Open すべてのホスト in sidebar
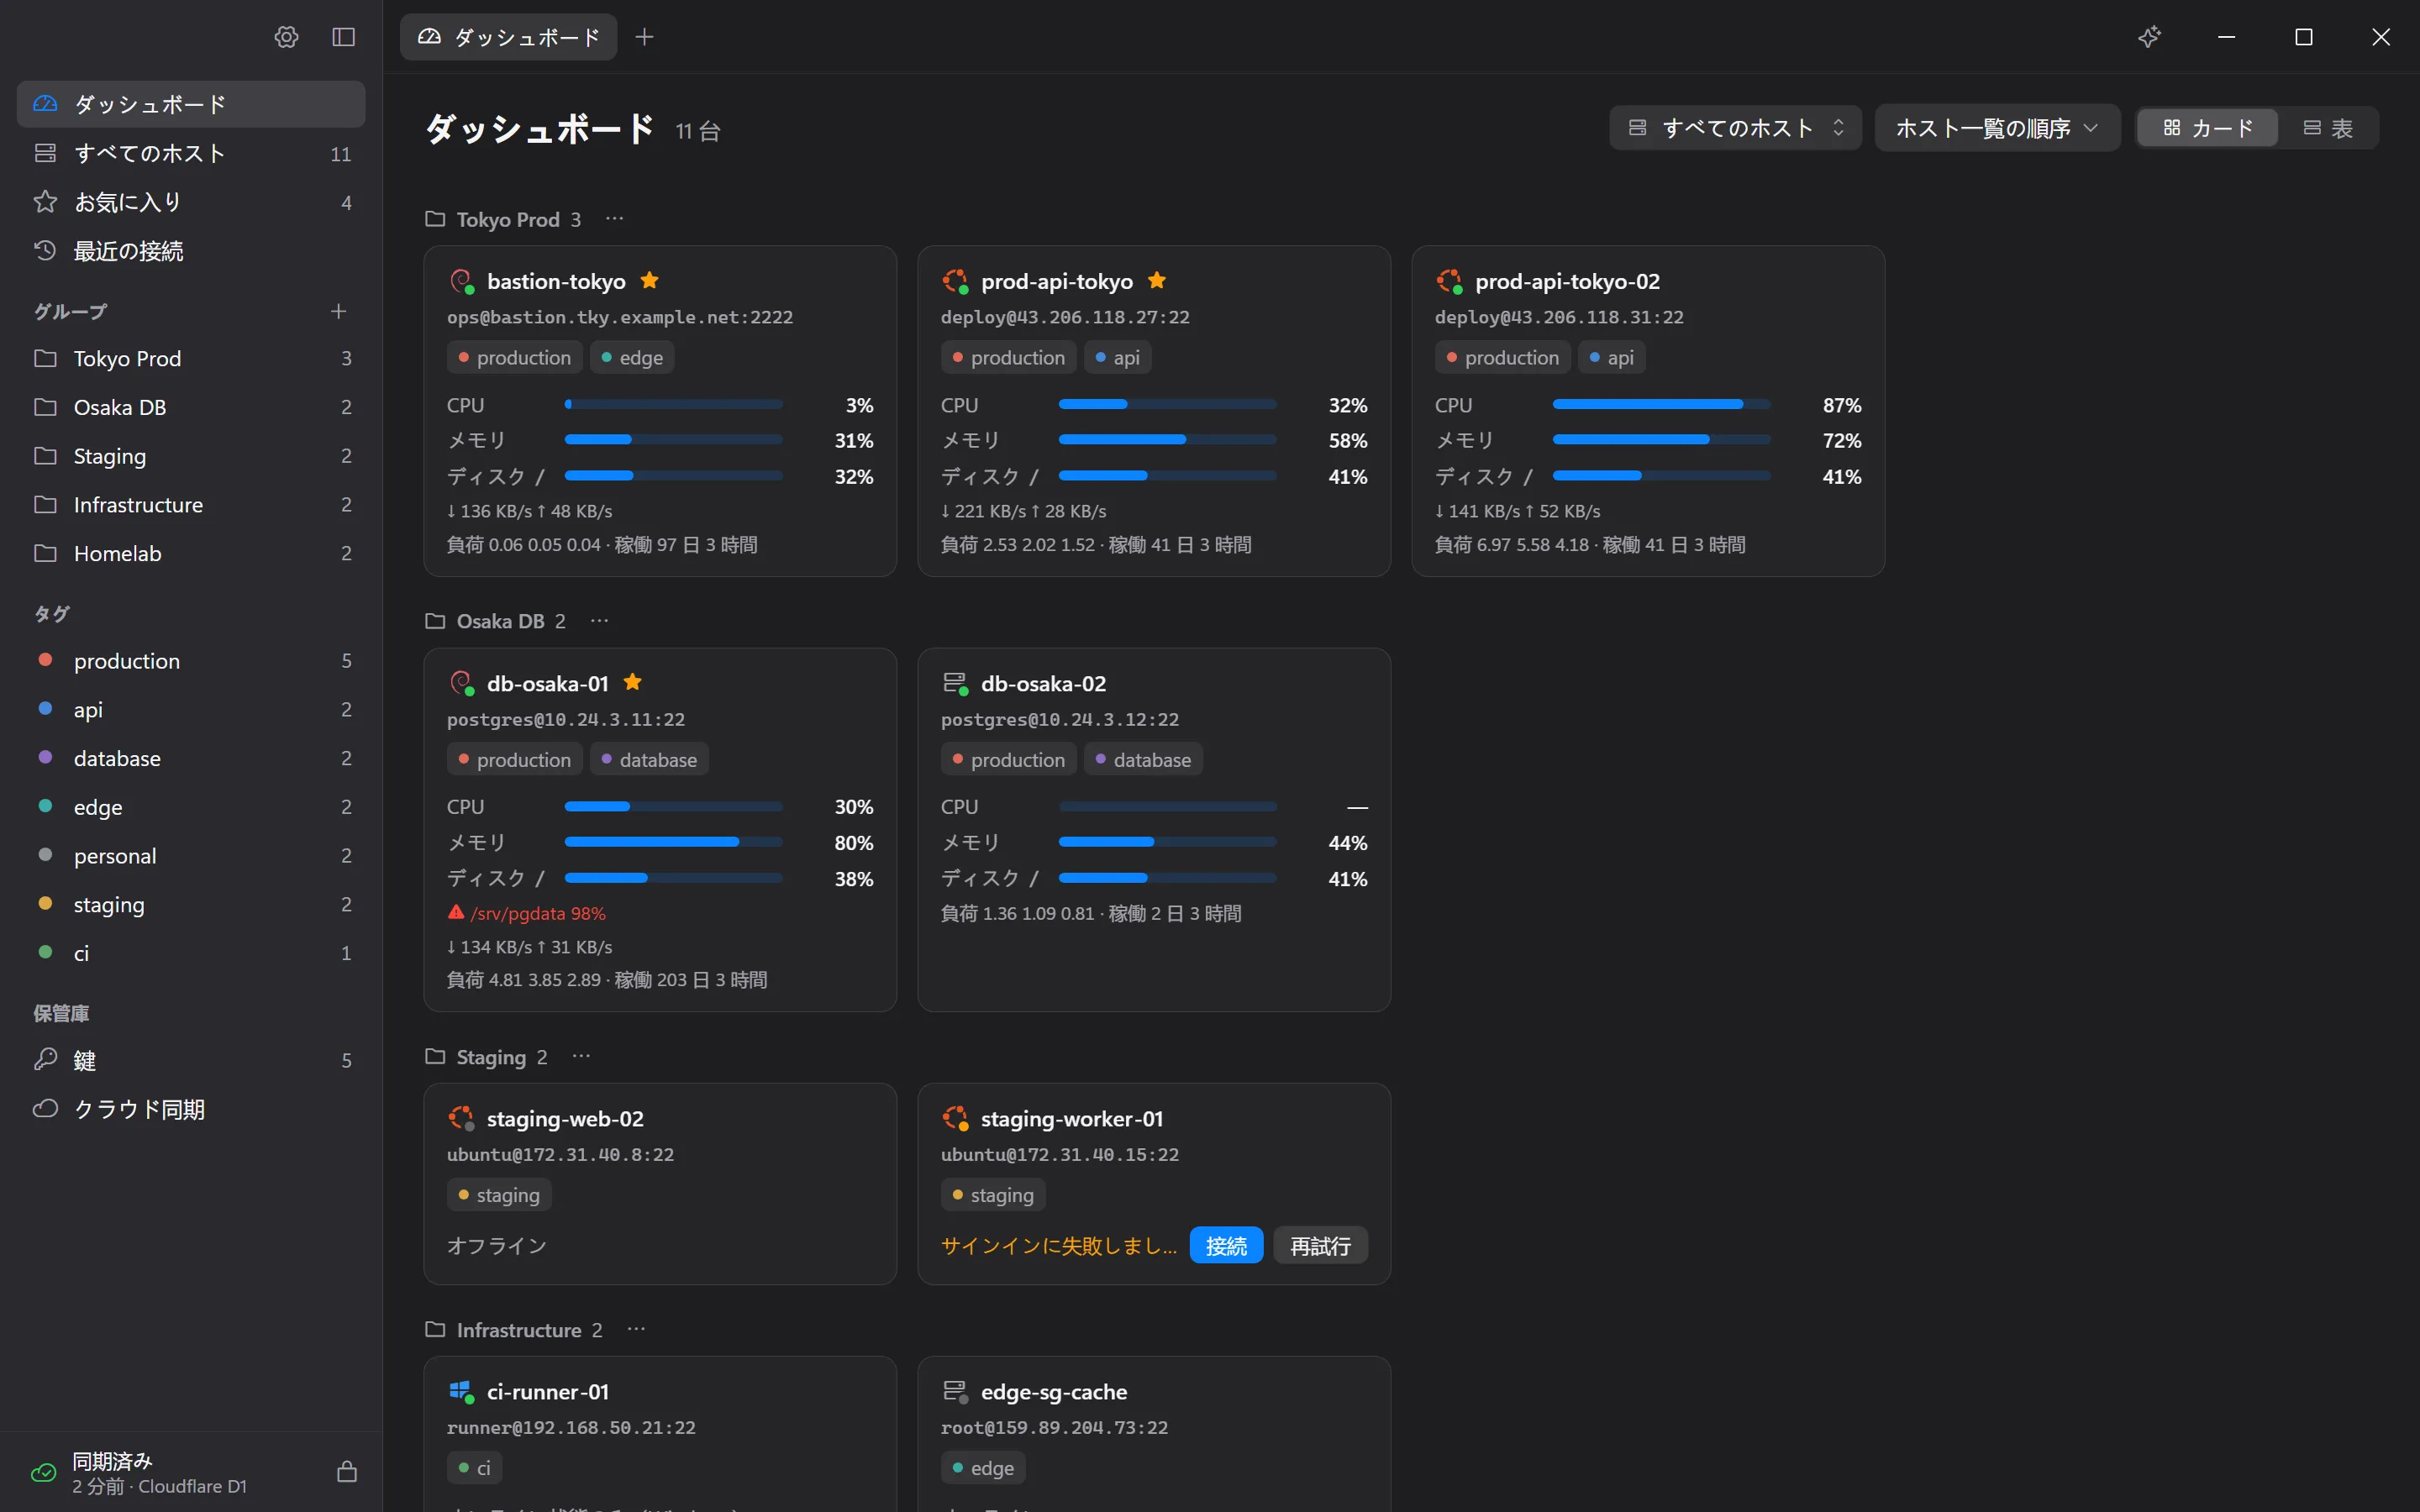2420x1512 pixels. click(191, 153)
